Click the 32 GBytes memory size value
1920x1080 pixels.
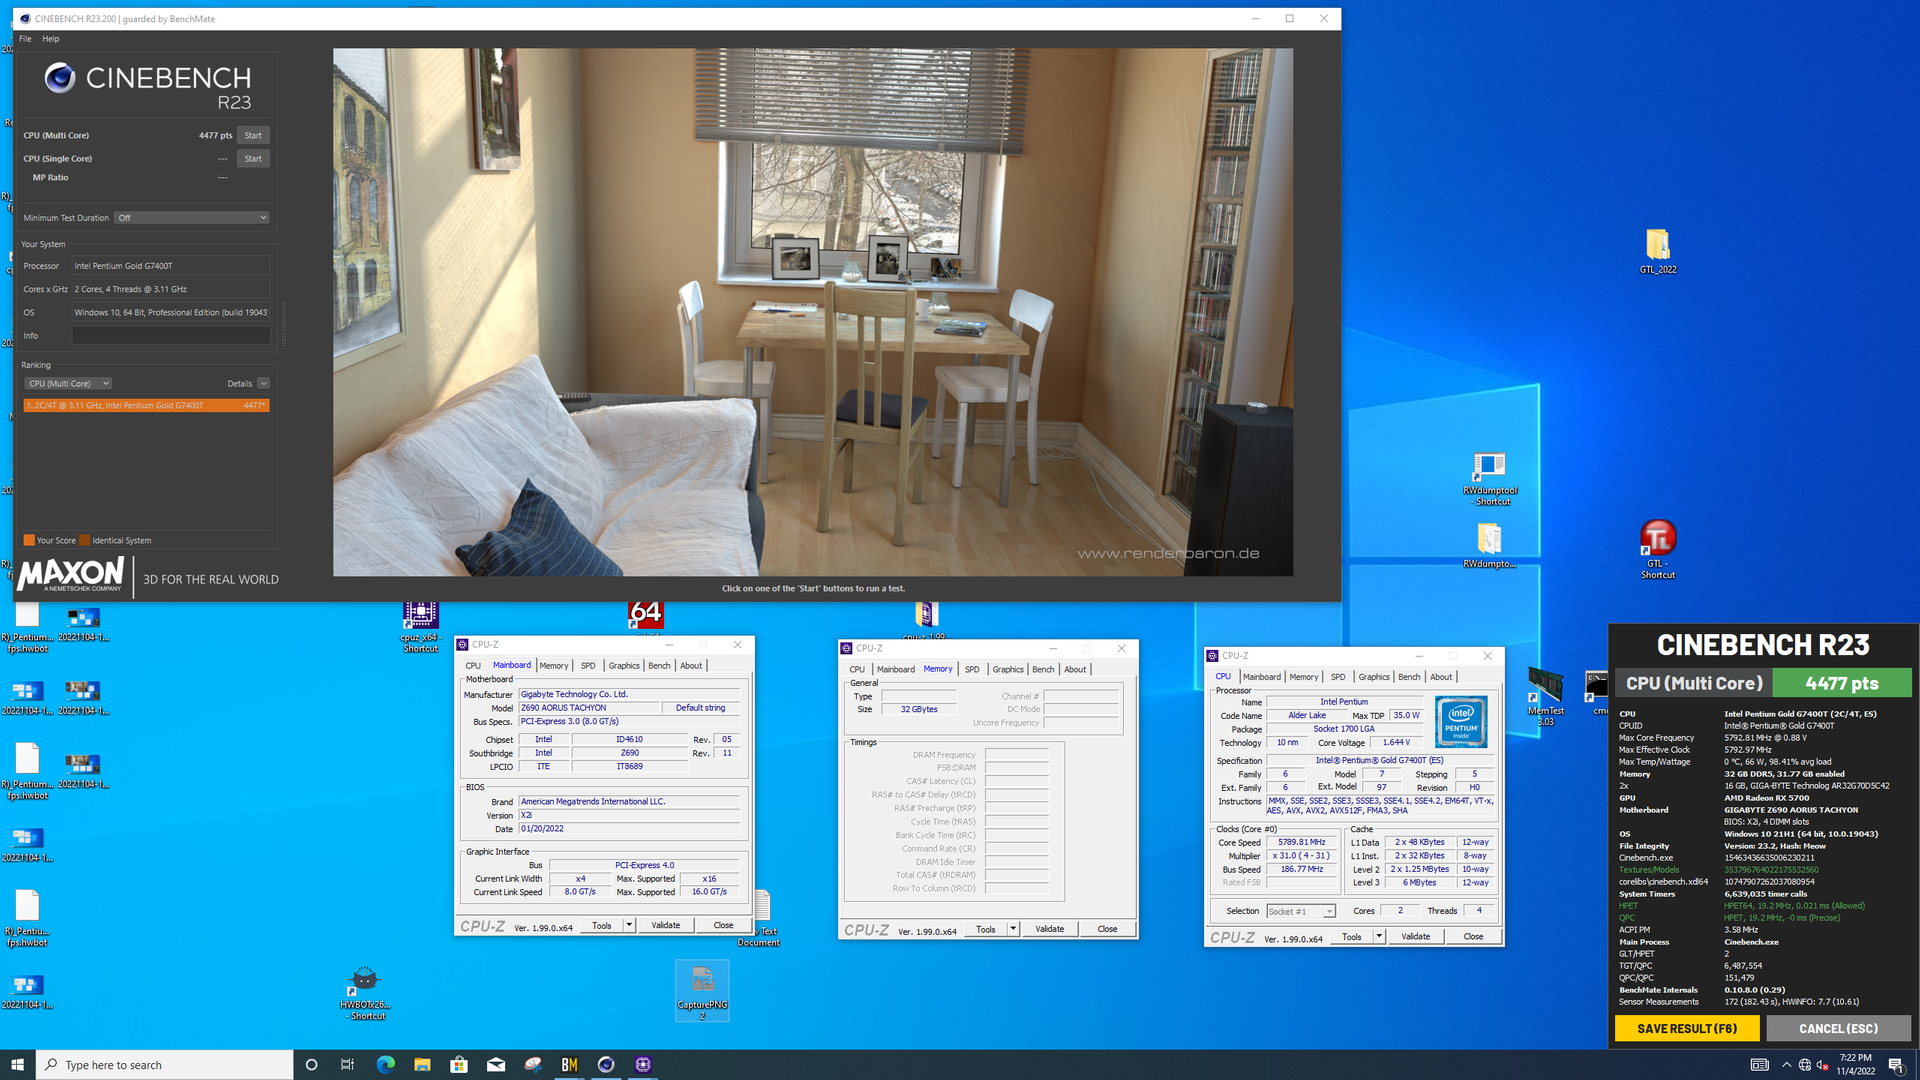tap(918, 709)
